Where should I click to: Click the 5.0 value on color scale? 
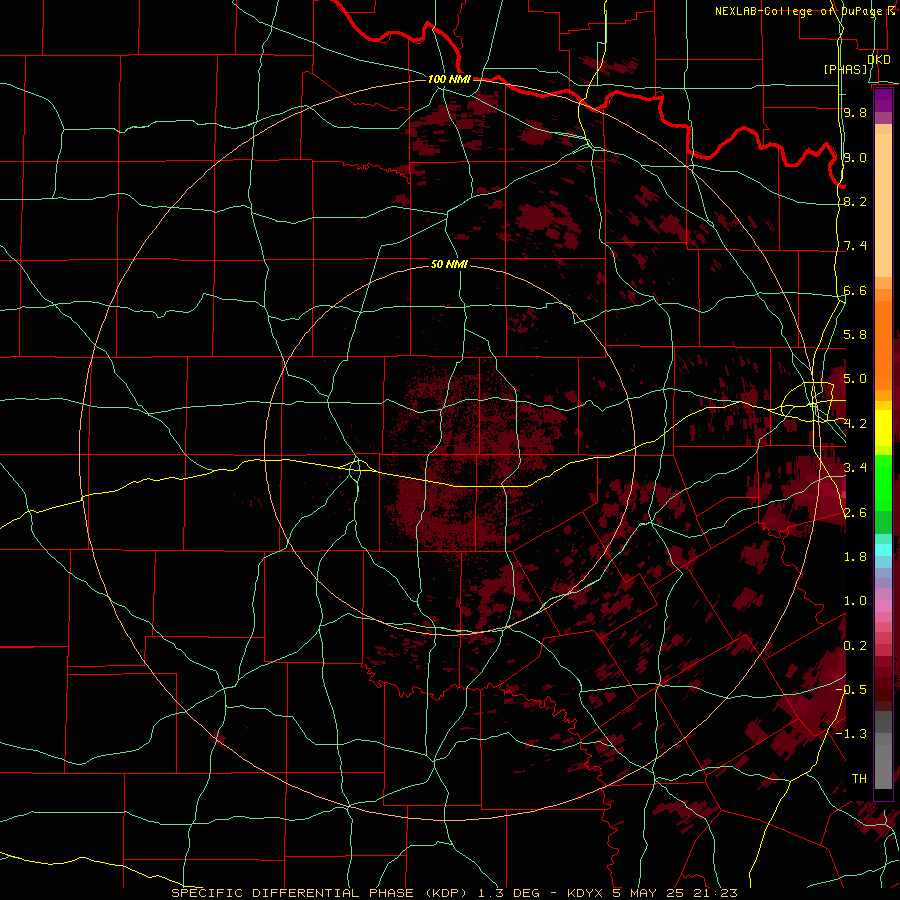click(x=855, y=379)
